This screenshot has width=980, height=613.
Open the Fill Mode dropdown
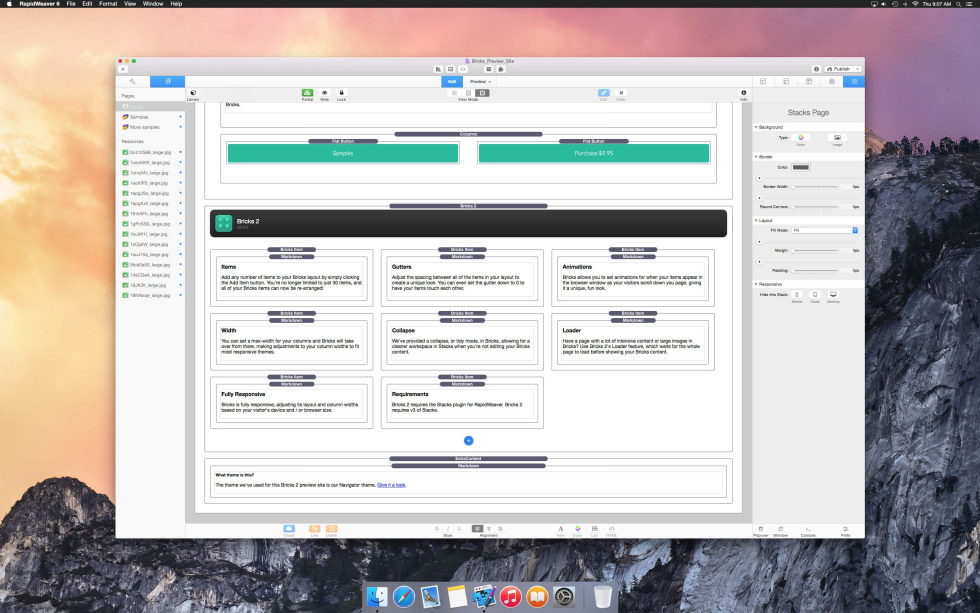click(x=824, y=231)
